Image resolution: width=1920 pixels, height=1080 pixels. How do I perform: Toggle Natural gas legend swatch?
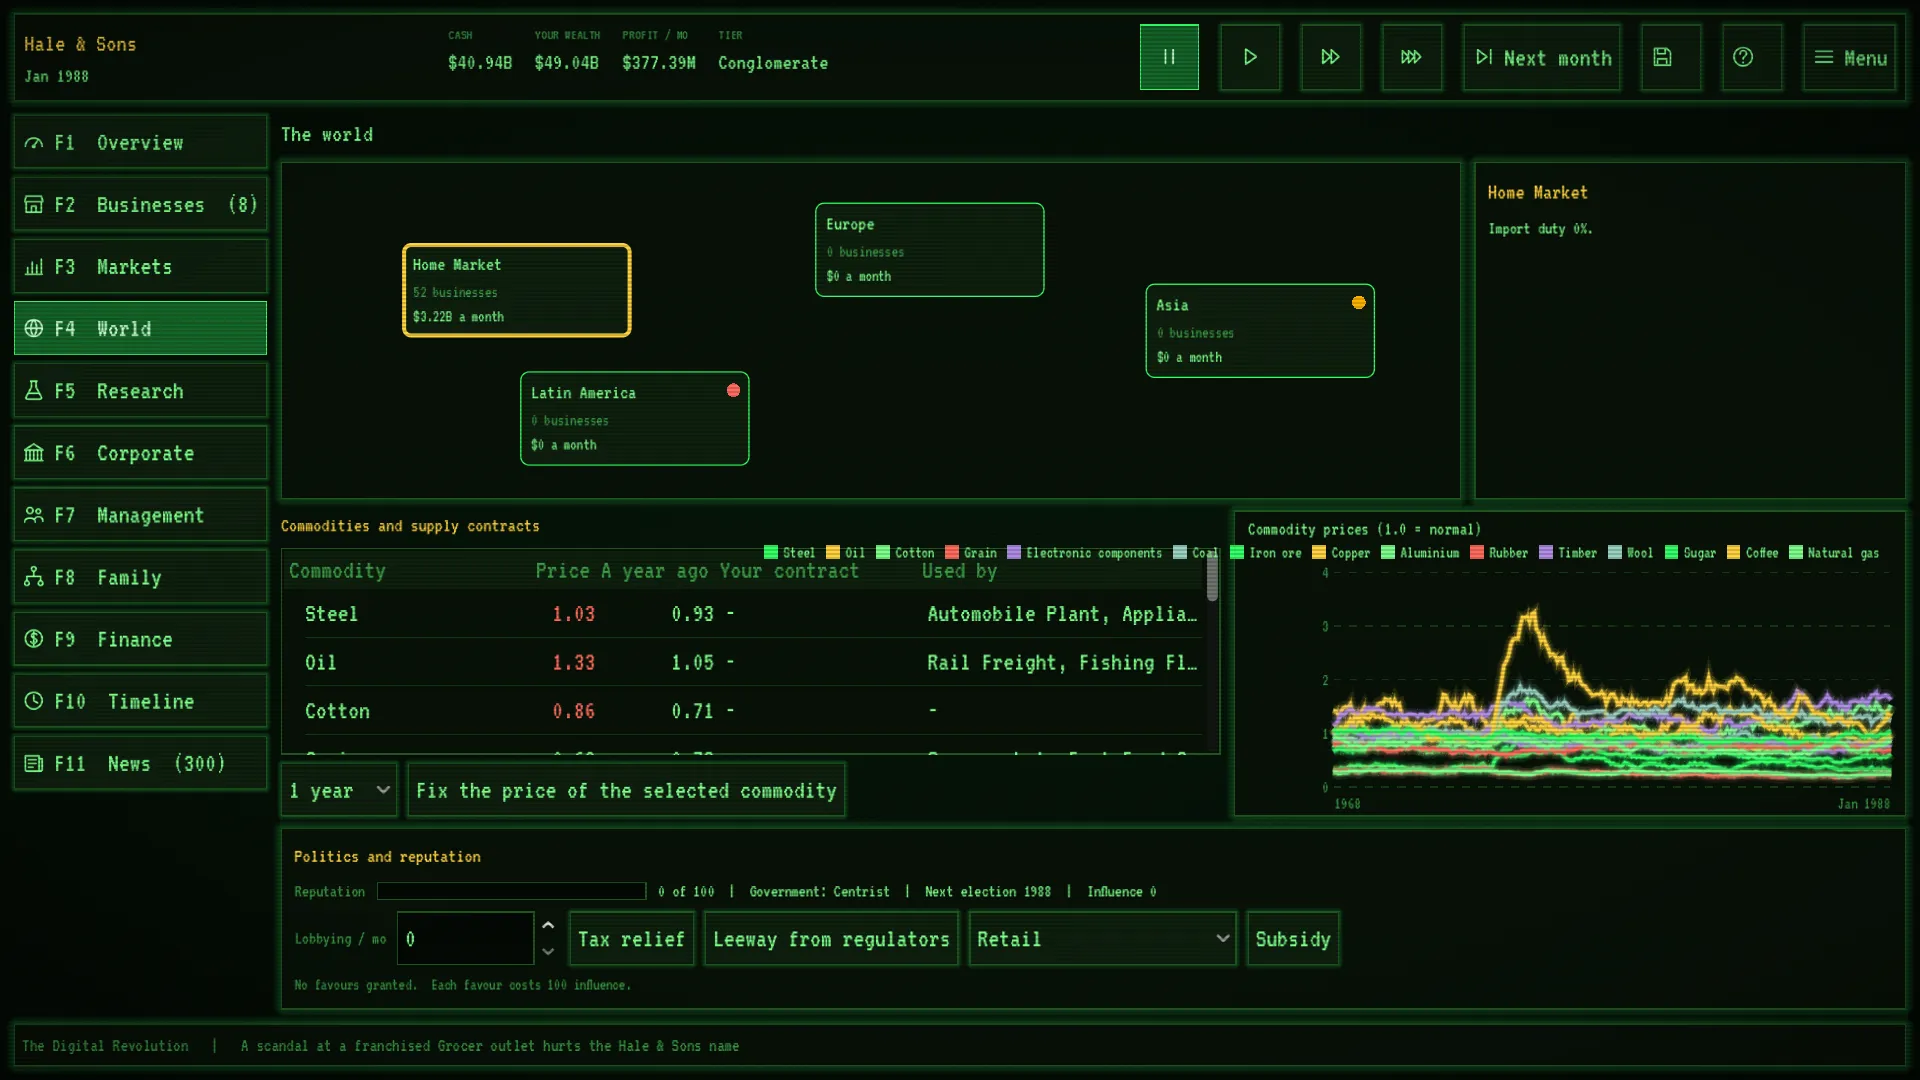pyautogui.click(x=1796, y=552)
